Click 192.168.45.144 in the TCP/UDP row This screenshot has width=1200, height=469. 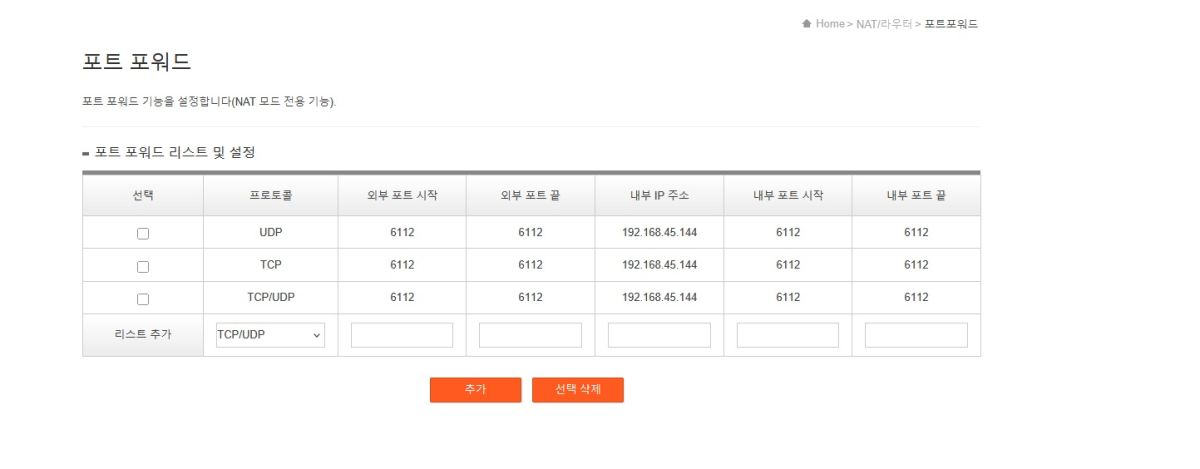(x=659, y=297)
